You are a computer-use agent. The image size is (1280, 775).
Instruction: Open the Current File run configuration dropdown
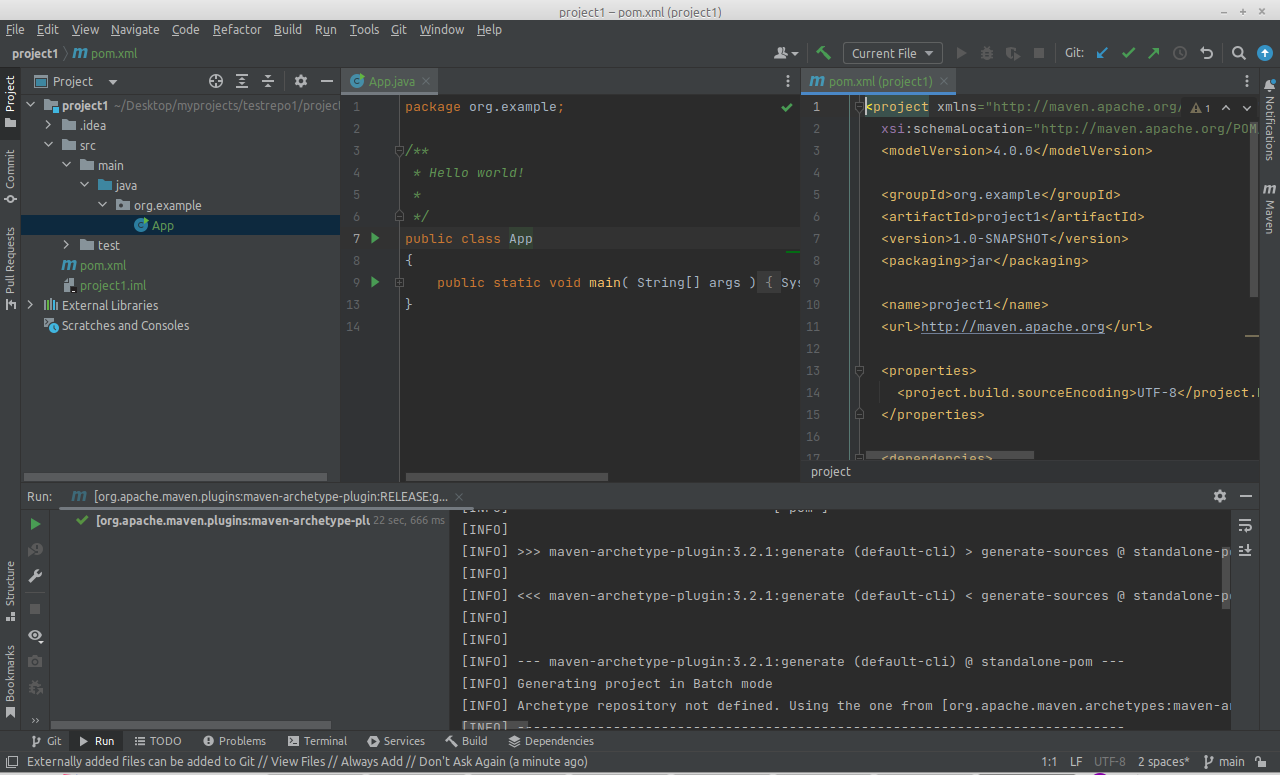tap(892, 53)
